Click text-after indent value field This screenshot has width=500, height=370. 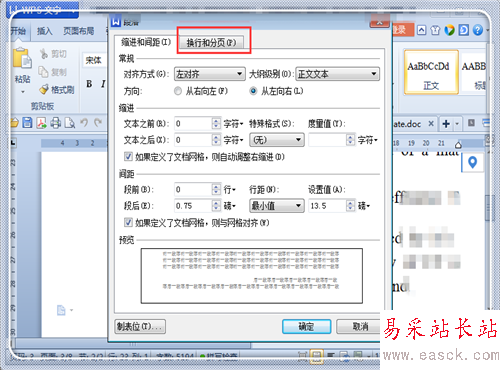[193, 140]
